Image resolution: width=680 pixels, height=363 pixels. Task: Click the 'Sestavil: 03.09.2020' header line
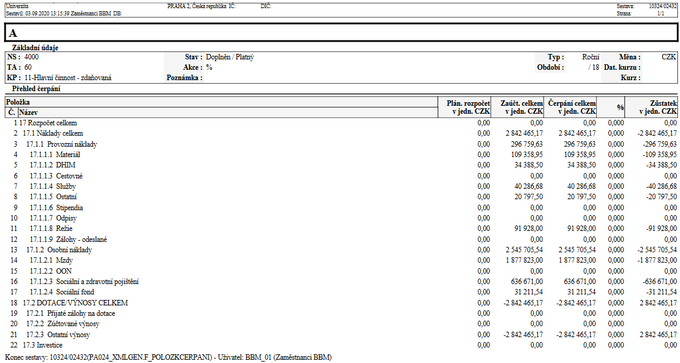coord(64,13)
